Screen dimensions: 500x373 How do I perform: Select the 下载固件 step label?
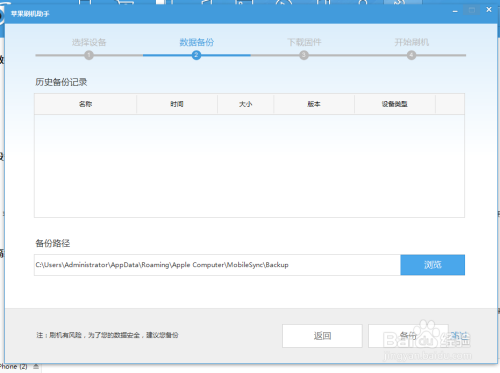click(304, 42)
